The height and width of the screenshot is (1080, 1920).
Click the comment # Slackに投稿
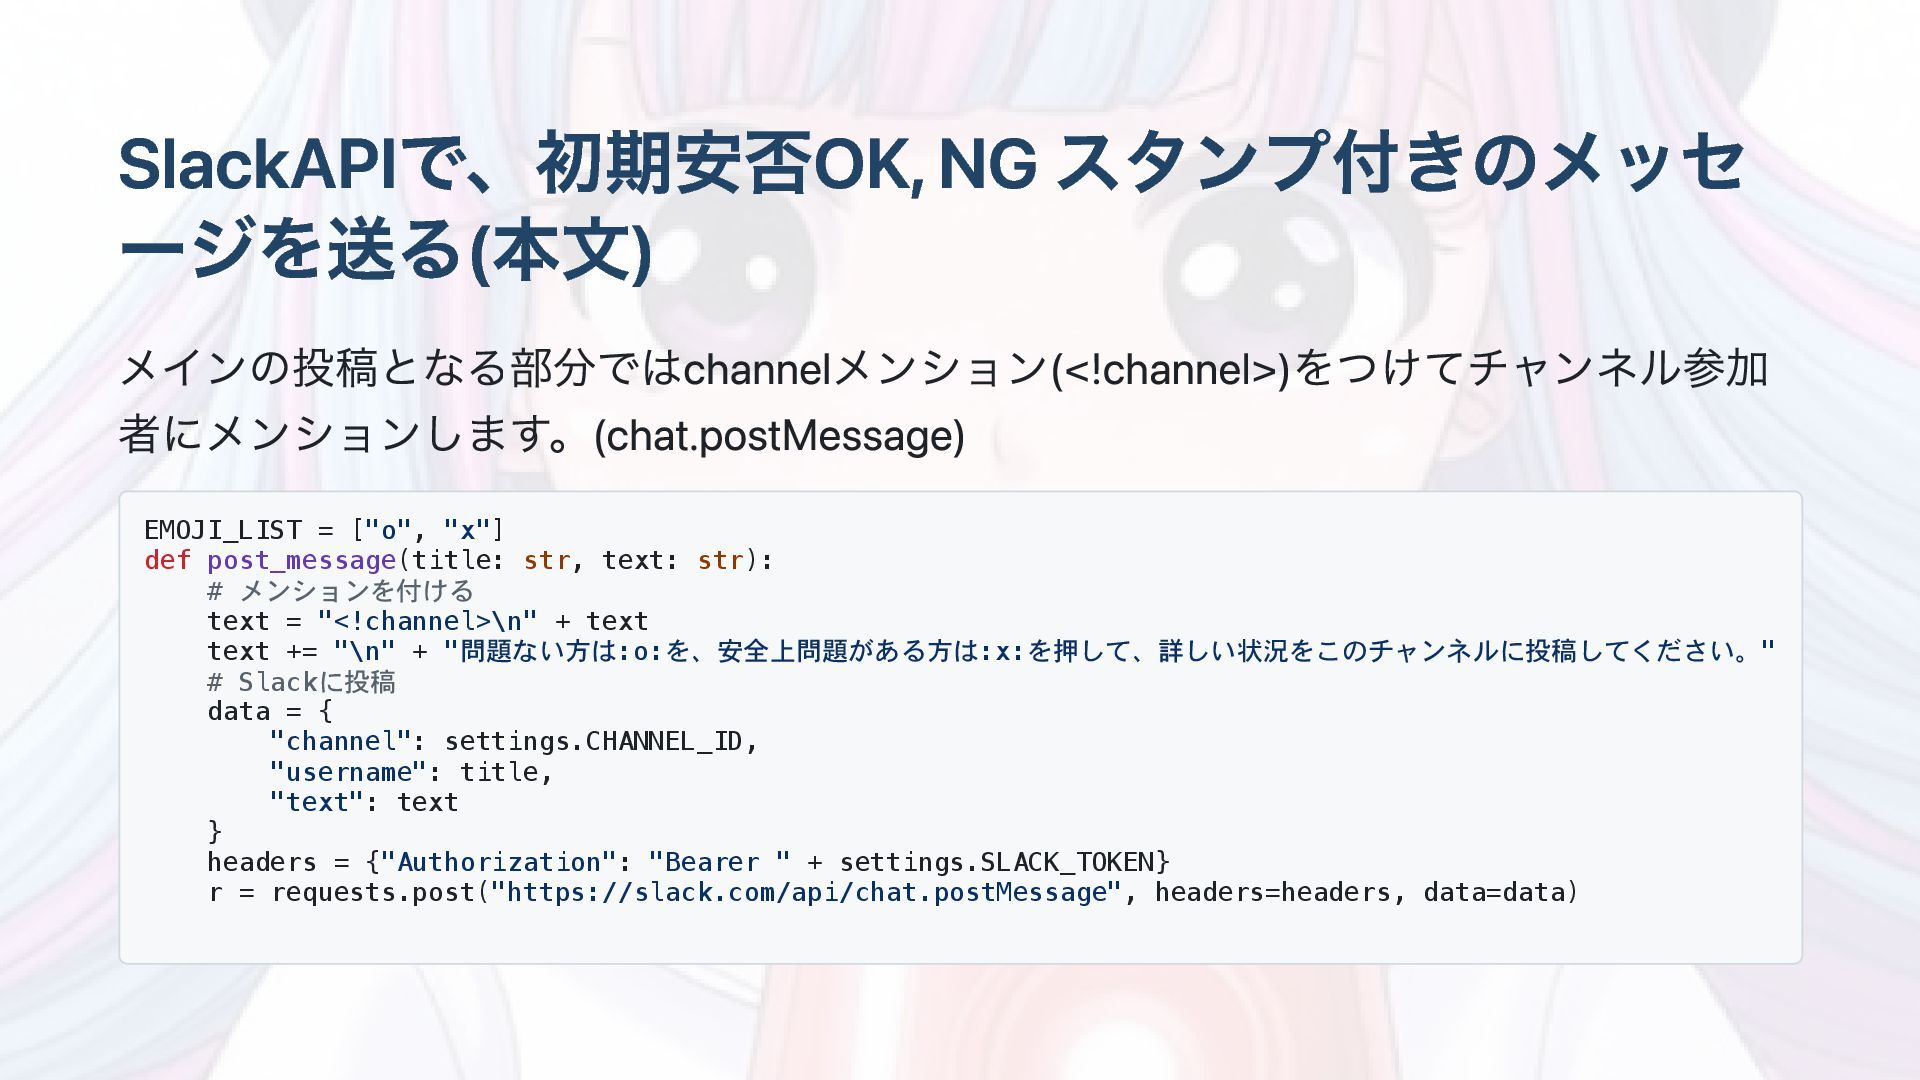[x=301, y=682]
